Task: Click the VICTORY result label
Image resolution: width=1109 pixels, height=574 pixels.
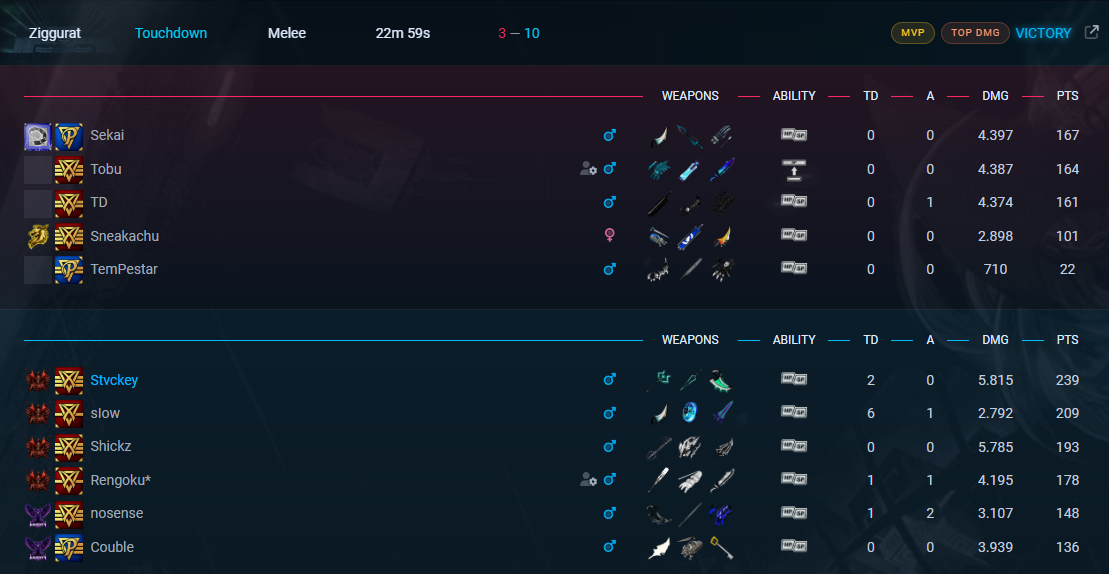Action: [x=1043, y=33]
